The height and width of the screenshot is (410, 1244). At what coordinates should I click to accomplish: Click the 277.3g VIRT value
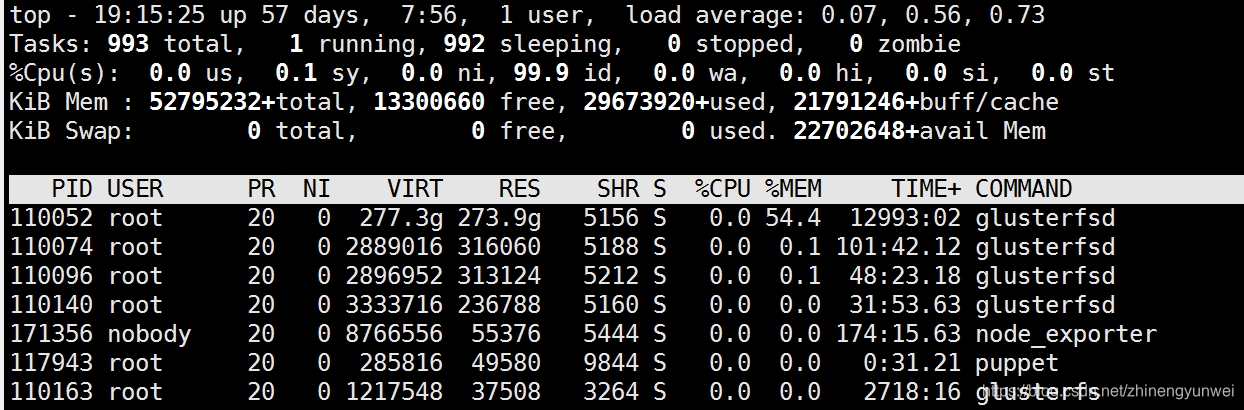401,218
